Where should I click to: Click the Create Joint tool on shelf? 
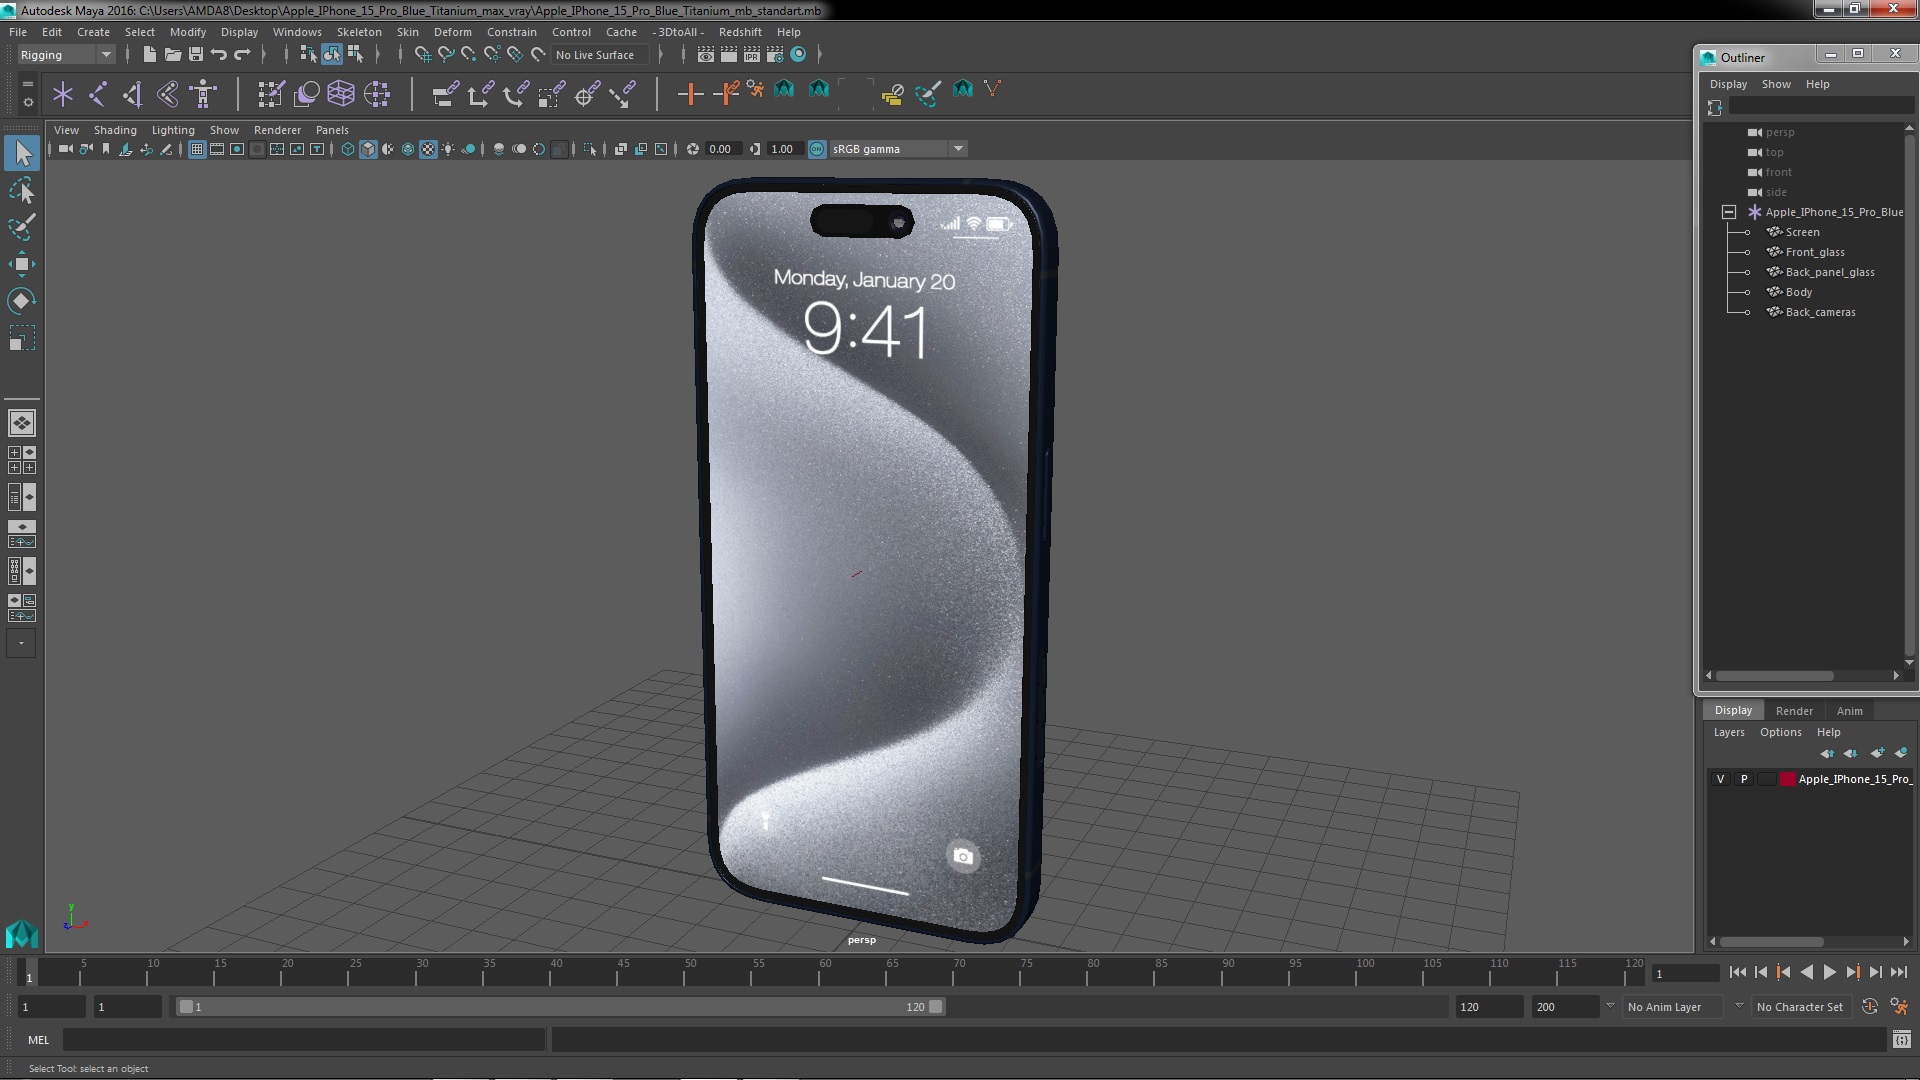click(98, 94)
